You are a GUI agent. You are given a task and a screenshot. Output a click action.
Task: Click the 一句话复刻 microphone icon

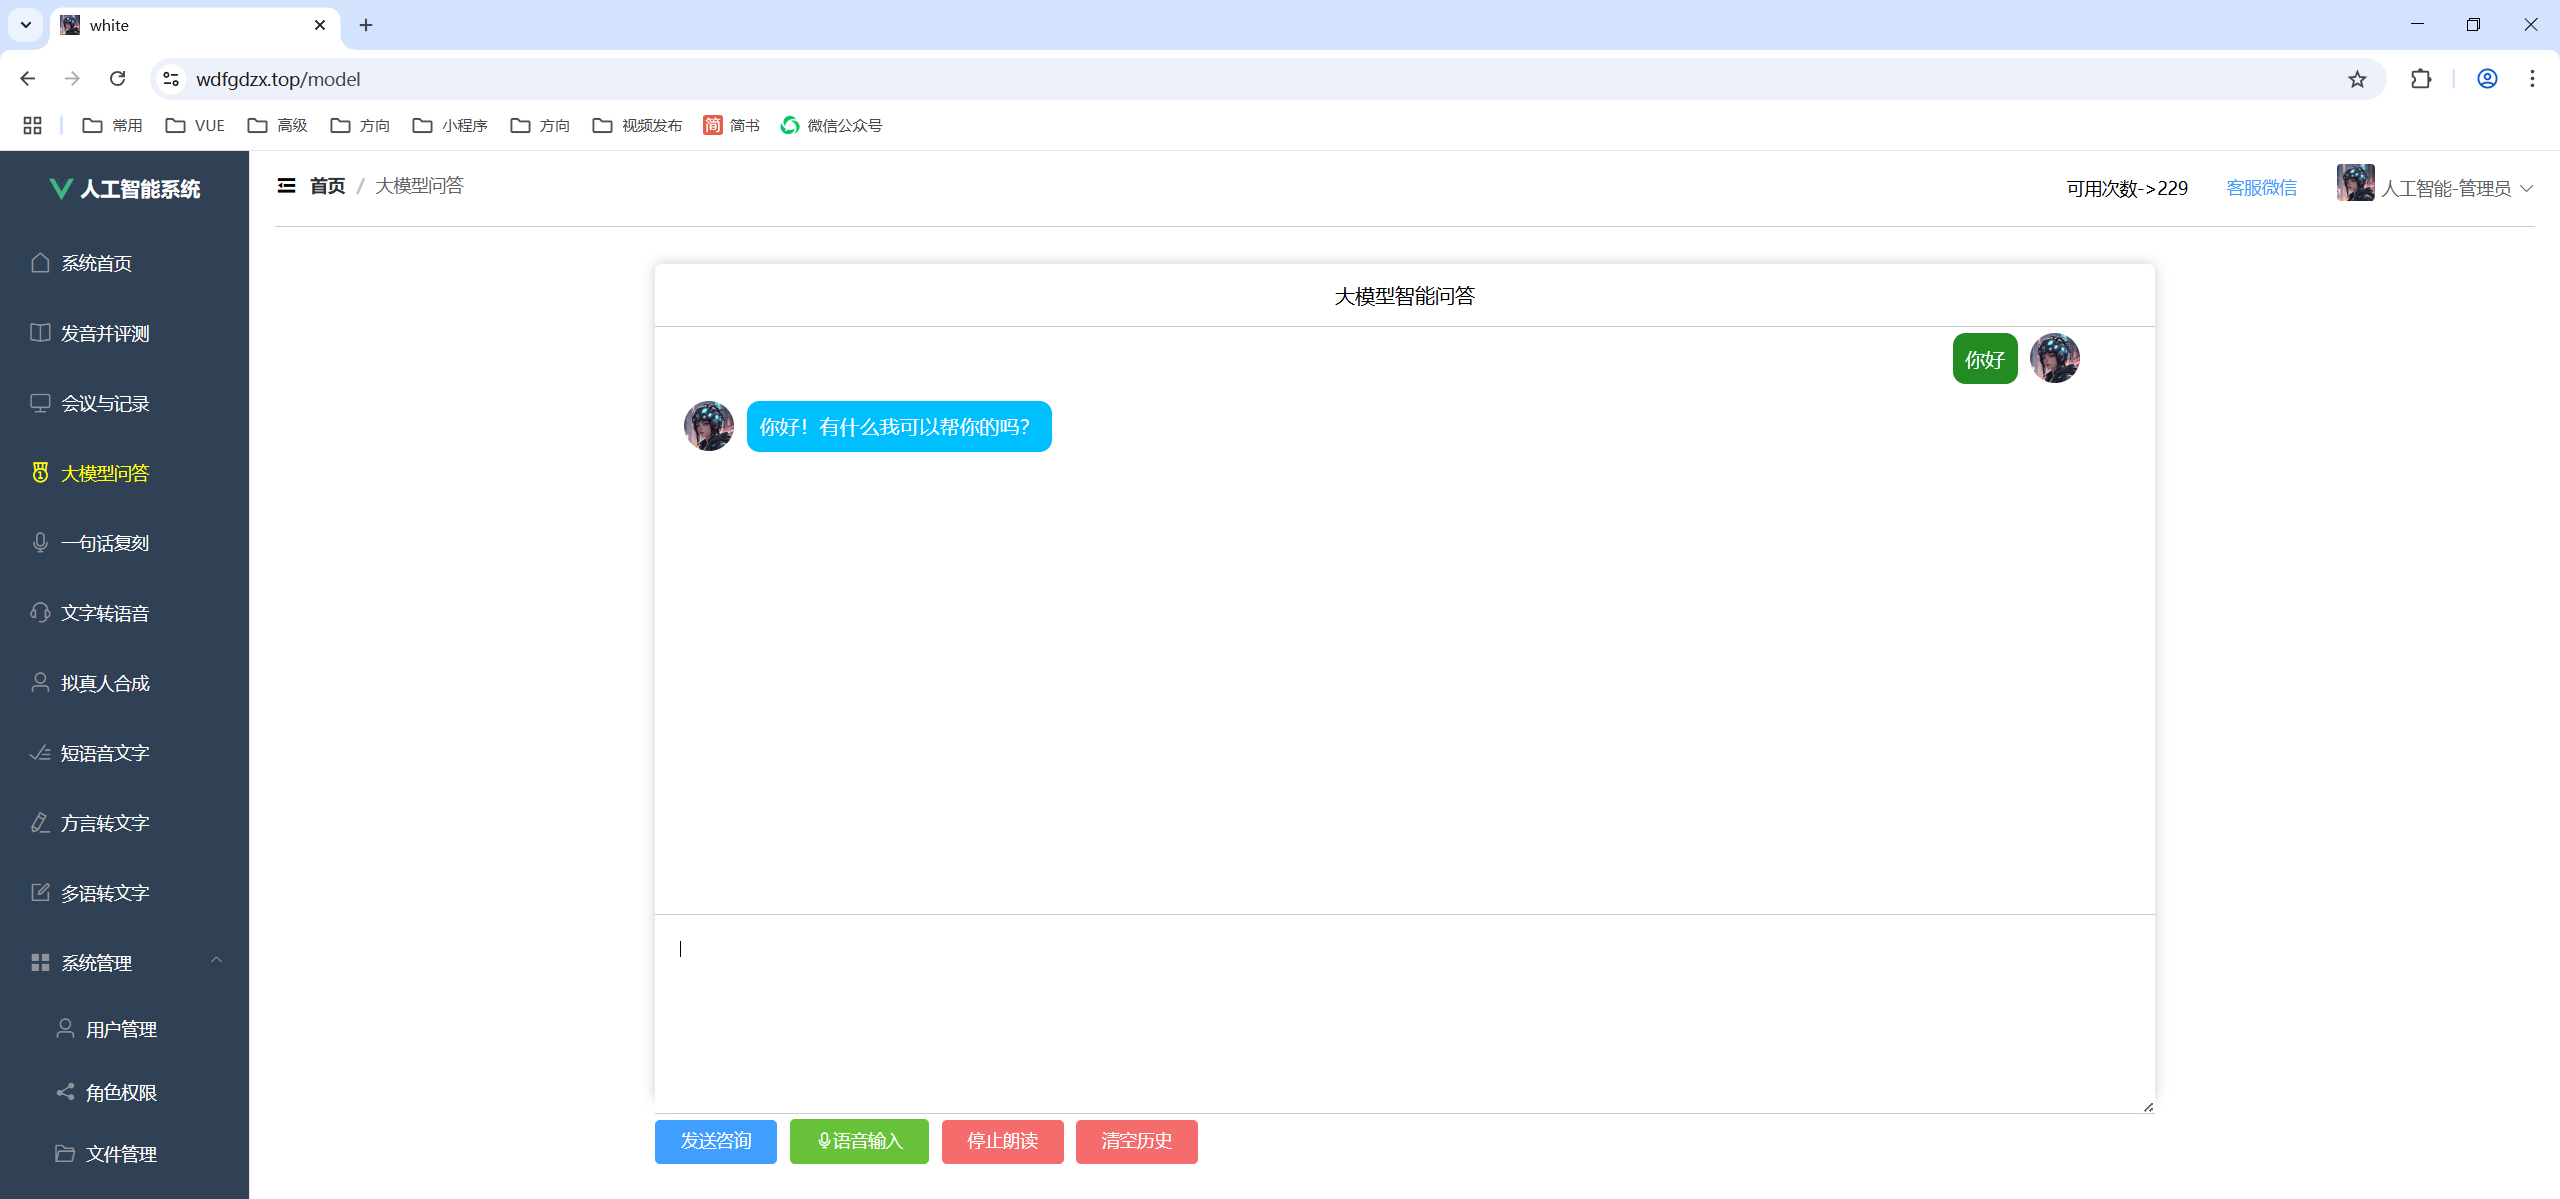40,543
